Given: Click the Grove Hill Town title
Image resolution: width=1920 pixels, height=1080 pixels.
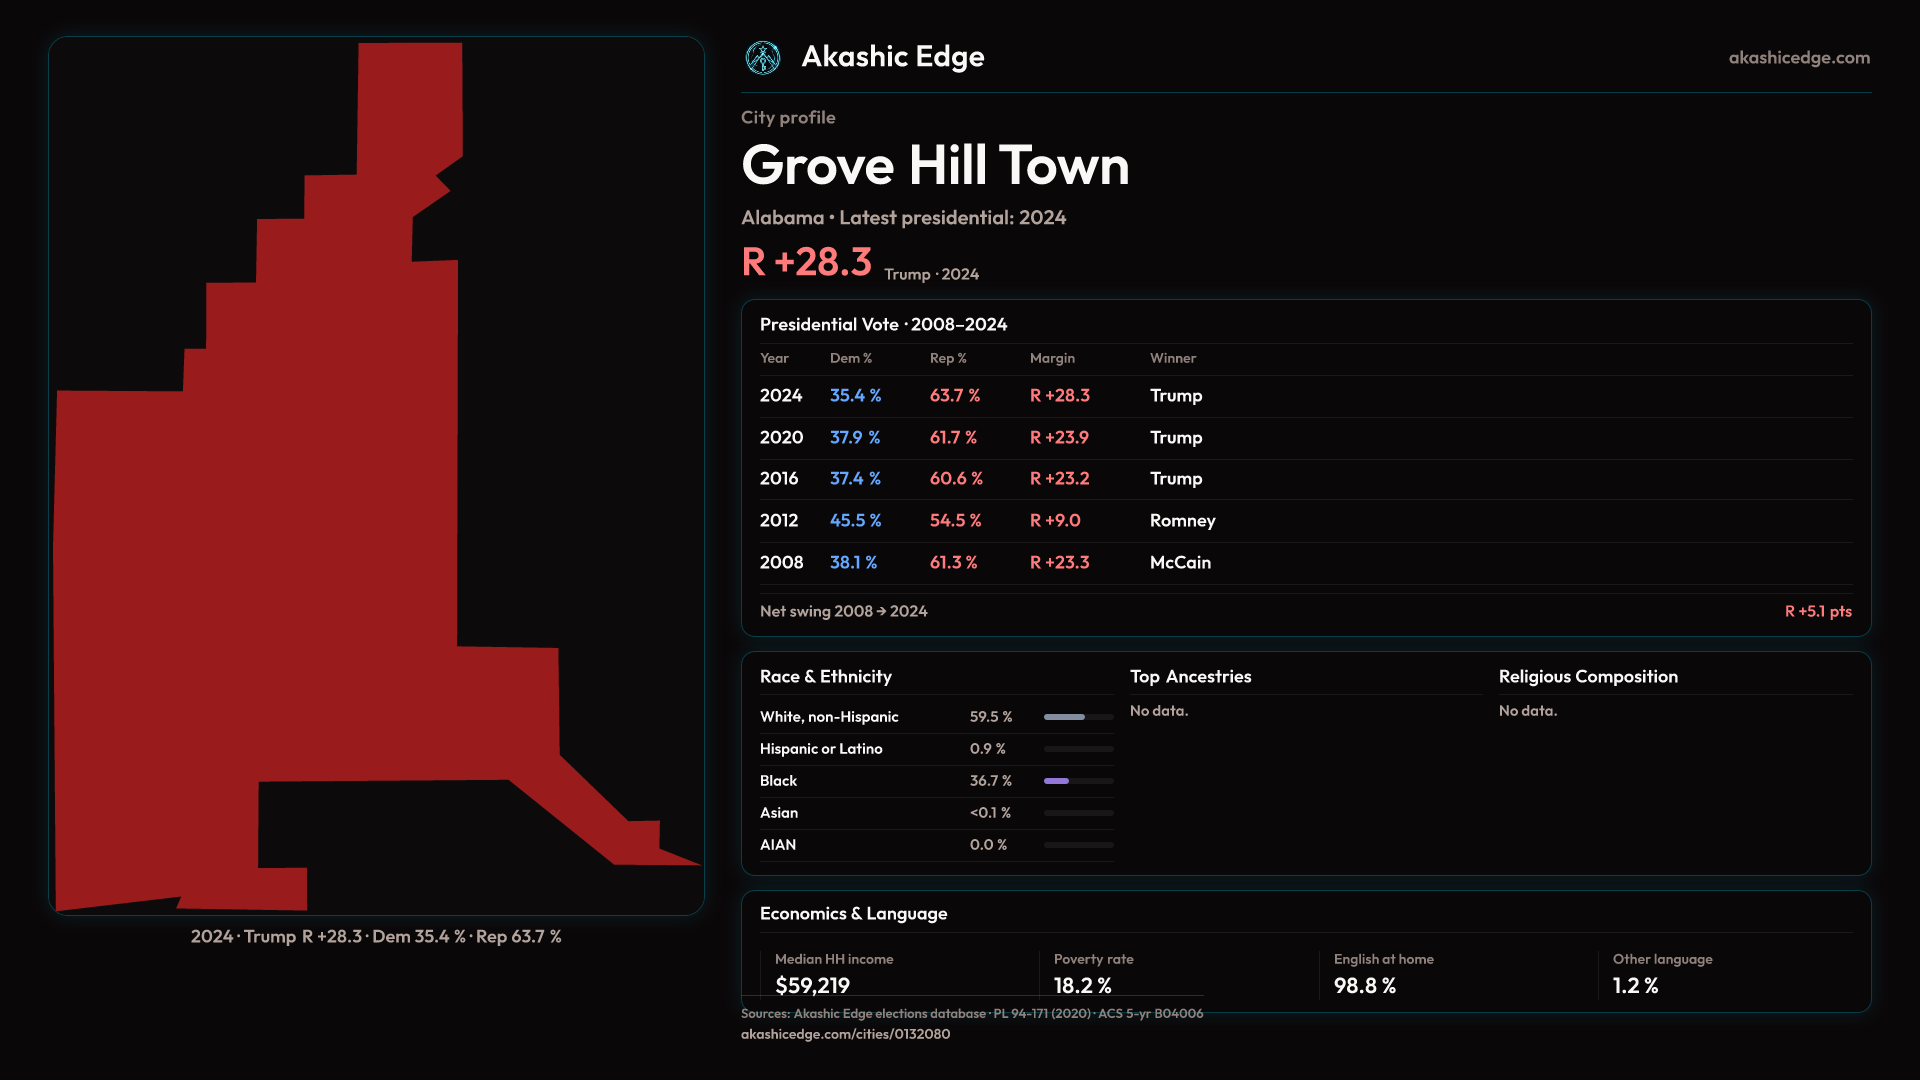Looking at the screenshot, I should (934, 166).
